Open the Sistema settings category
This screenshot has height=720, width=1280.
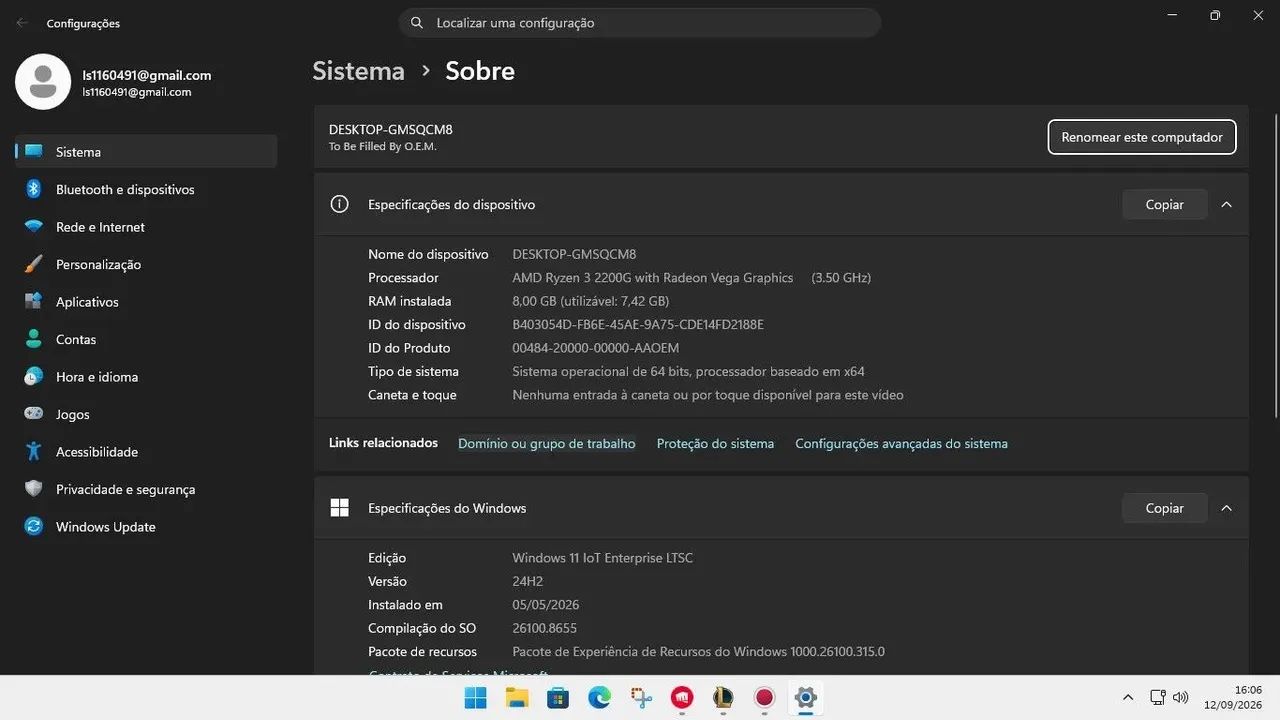coord(146,152)
